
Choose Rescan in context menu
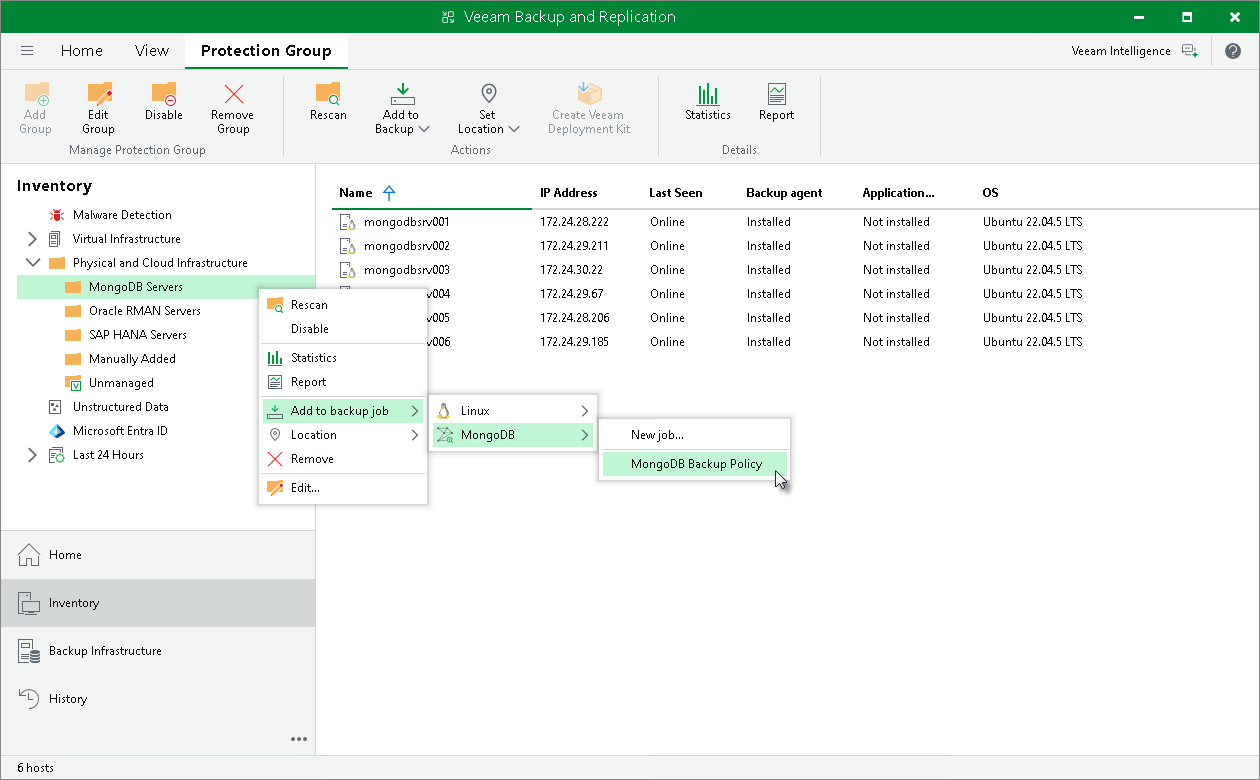[343, 305]
